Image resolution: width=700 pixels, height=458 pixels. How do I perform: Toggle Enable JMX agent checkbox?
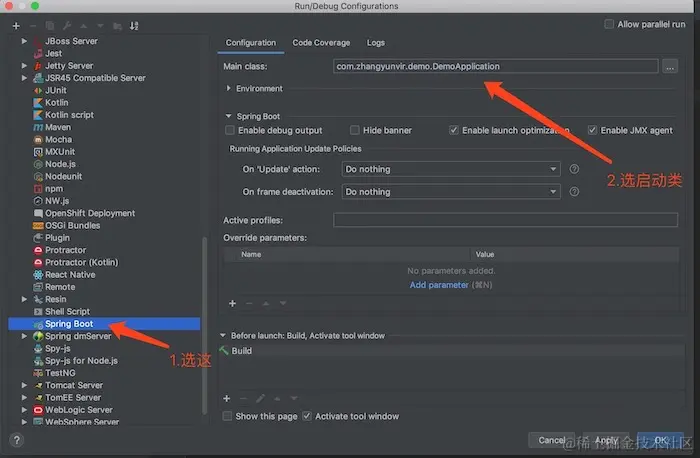tap(592, 130)
